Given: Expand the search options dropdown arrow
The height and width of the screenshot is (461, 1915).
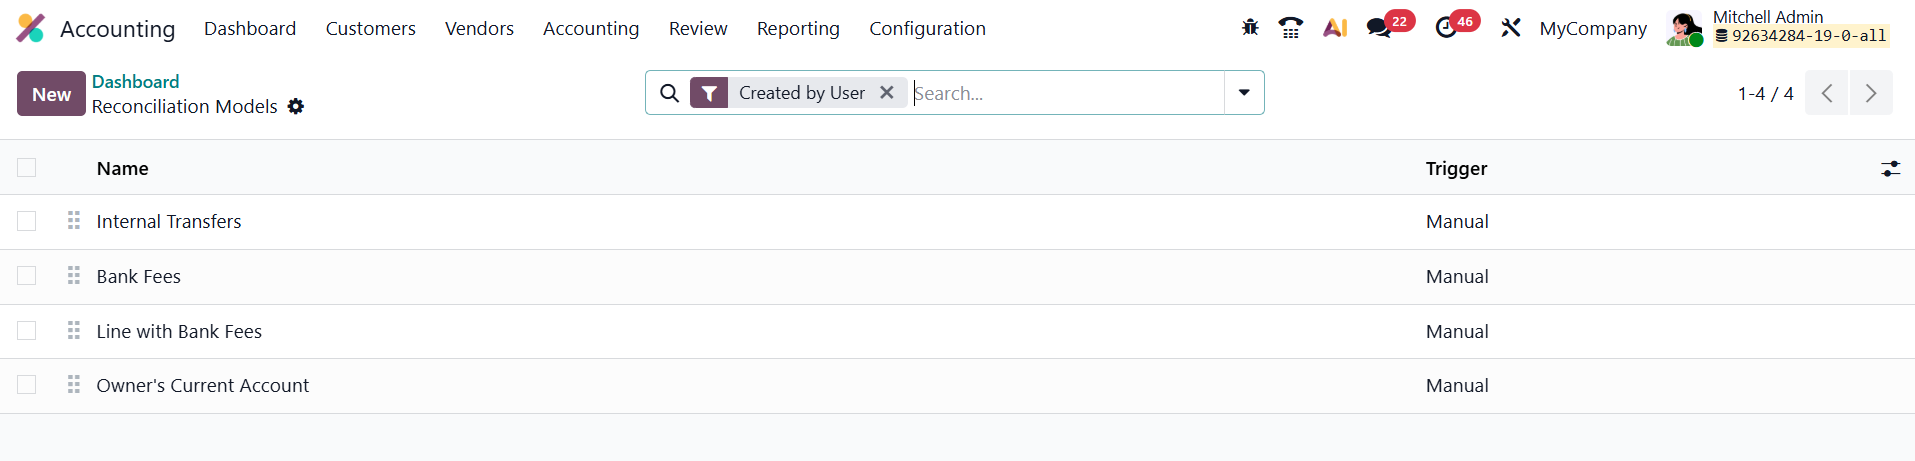Looking at the screenshot, I should 1244,93.
